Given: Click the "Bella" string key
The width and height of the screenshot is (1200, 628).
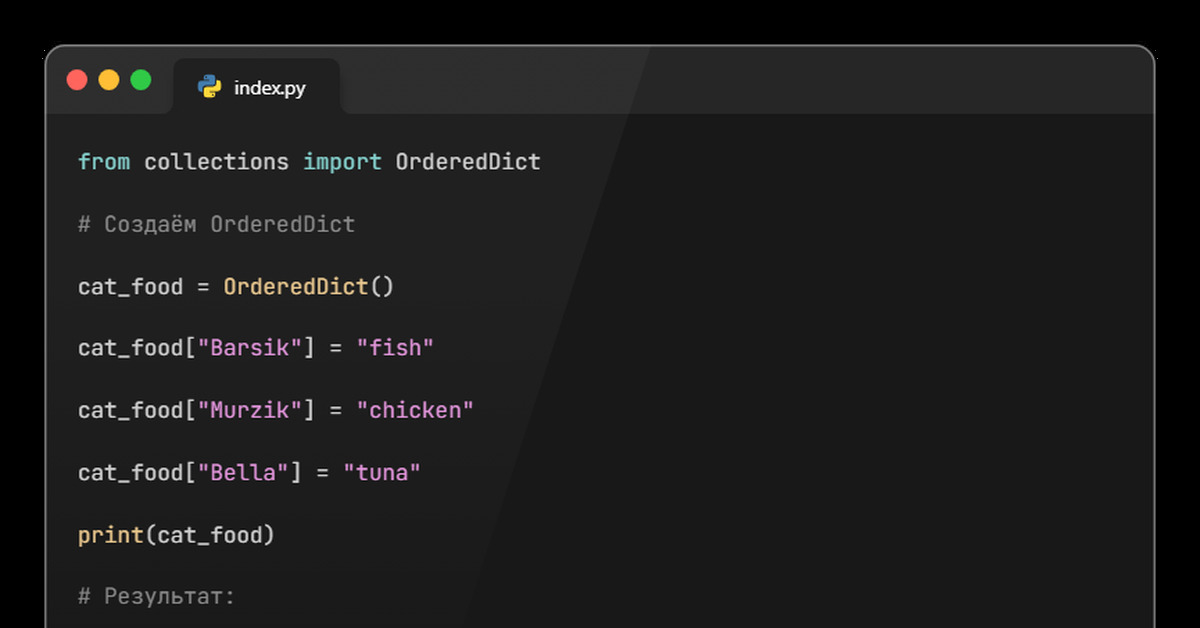Looking at the screenshot, I should coord(243,473).
